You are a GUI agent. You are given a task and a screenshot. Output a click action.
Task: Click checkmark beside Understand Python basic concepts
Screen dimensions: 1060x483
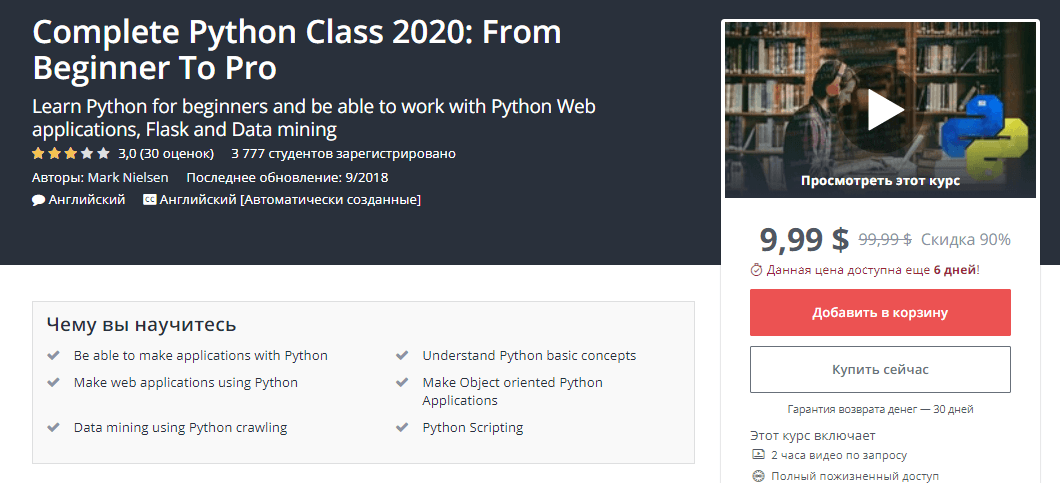402,355
